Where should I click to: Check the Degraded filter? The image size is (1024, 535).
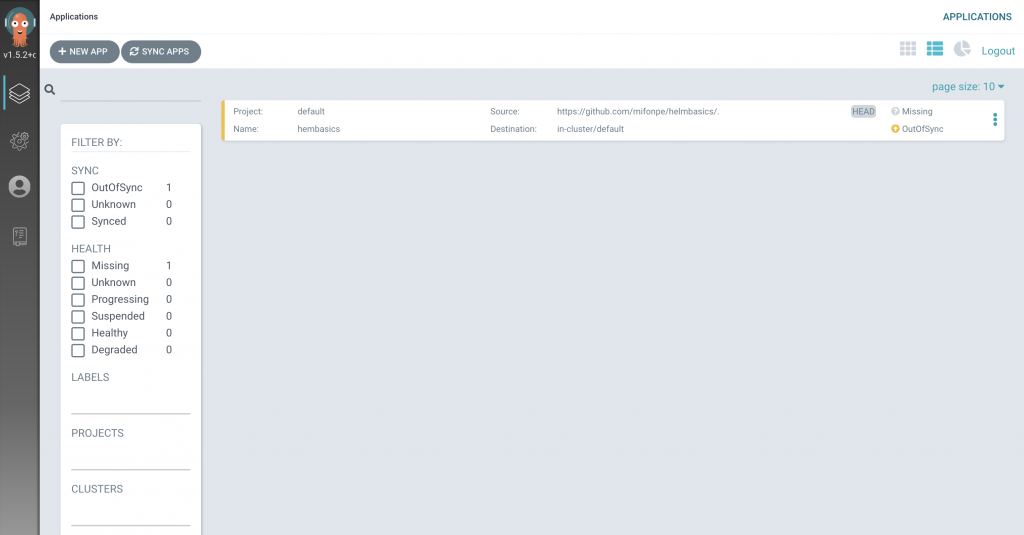click(78, 351)
